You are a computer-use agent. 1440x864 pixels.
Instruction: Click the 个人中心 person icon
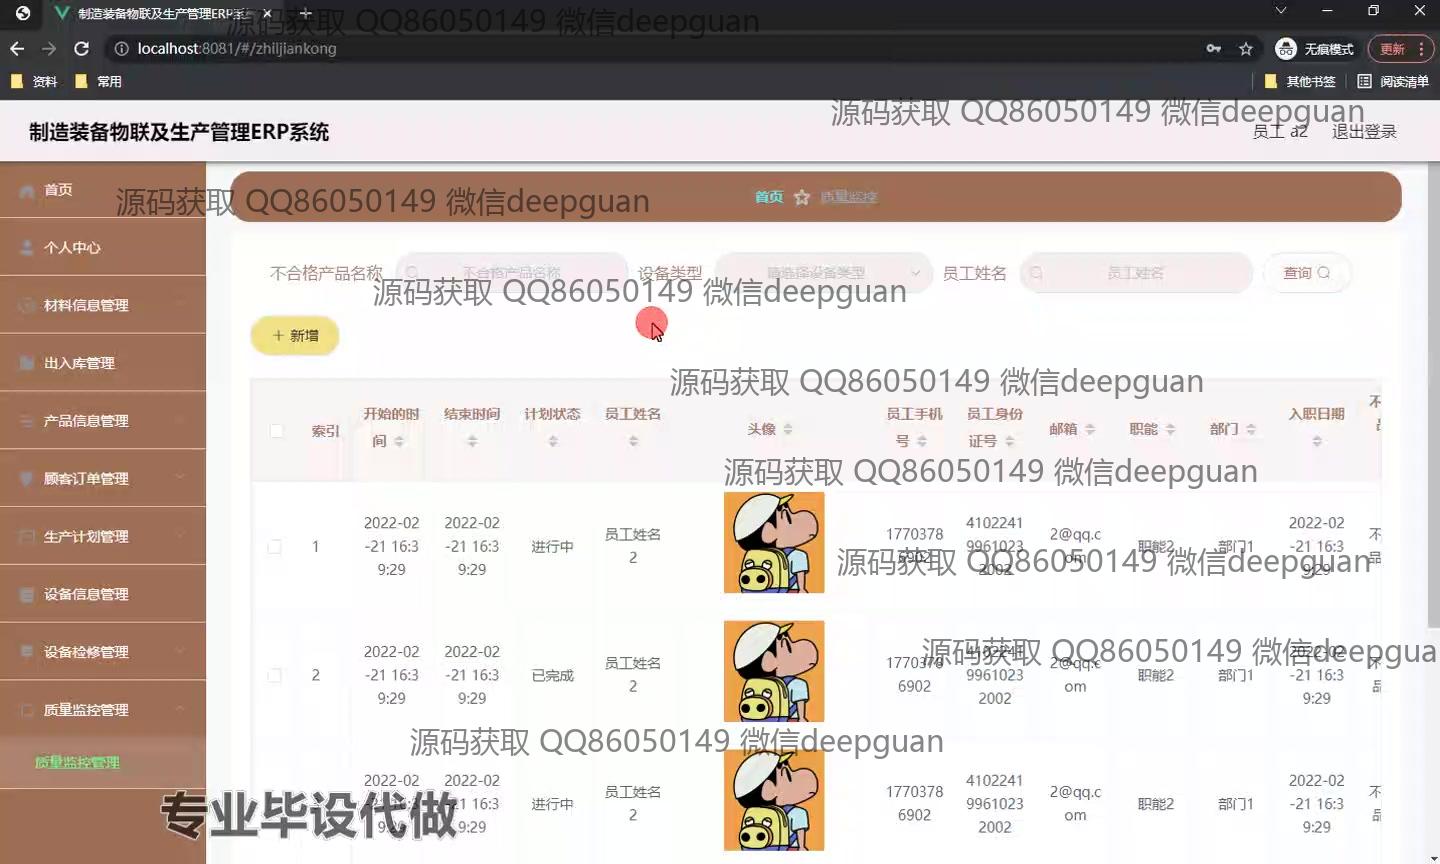[x=27, y=248]
